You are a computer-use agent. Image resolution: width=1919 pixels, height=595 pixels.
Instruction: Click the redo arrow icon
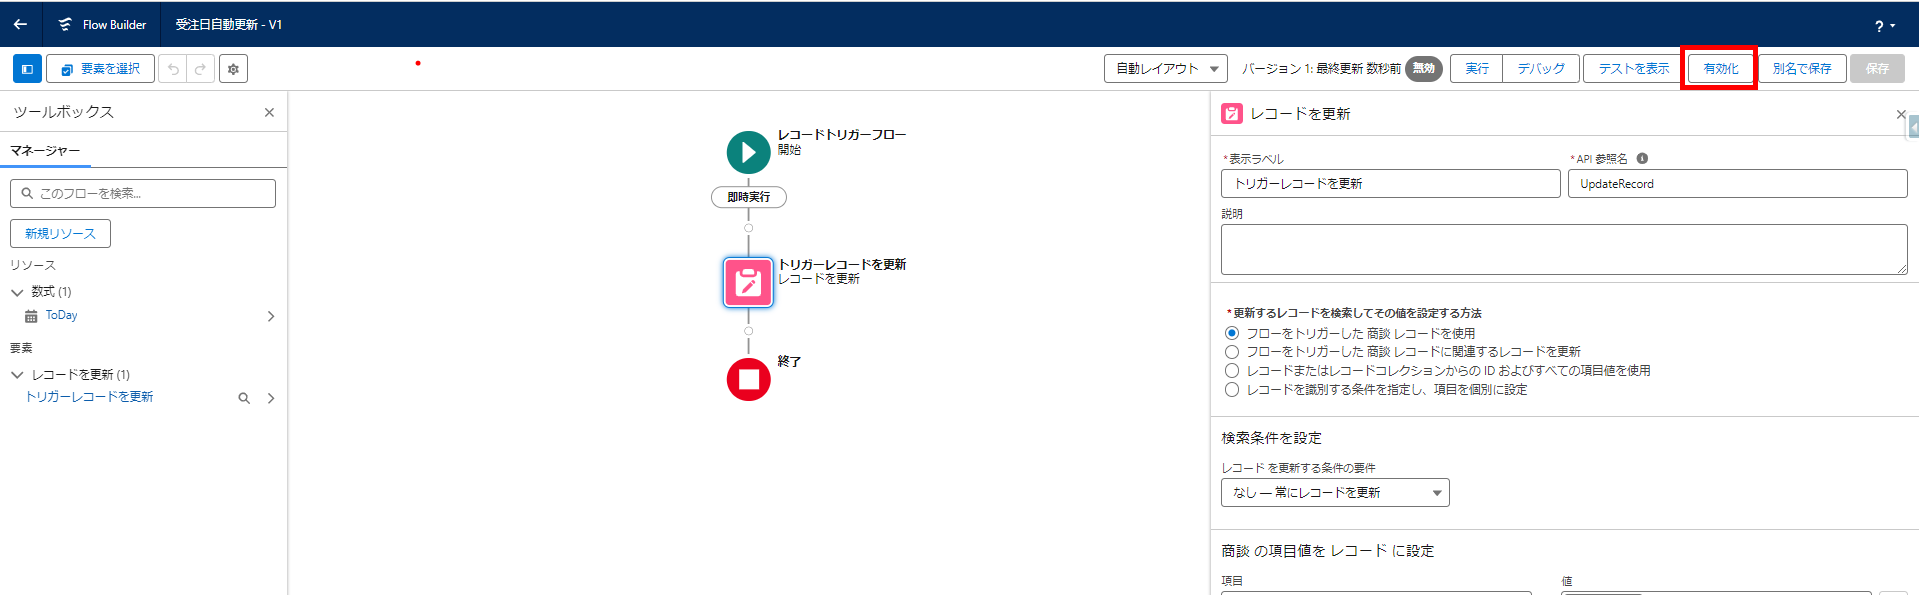coord(200,69)
